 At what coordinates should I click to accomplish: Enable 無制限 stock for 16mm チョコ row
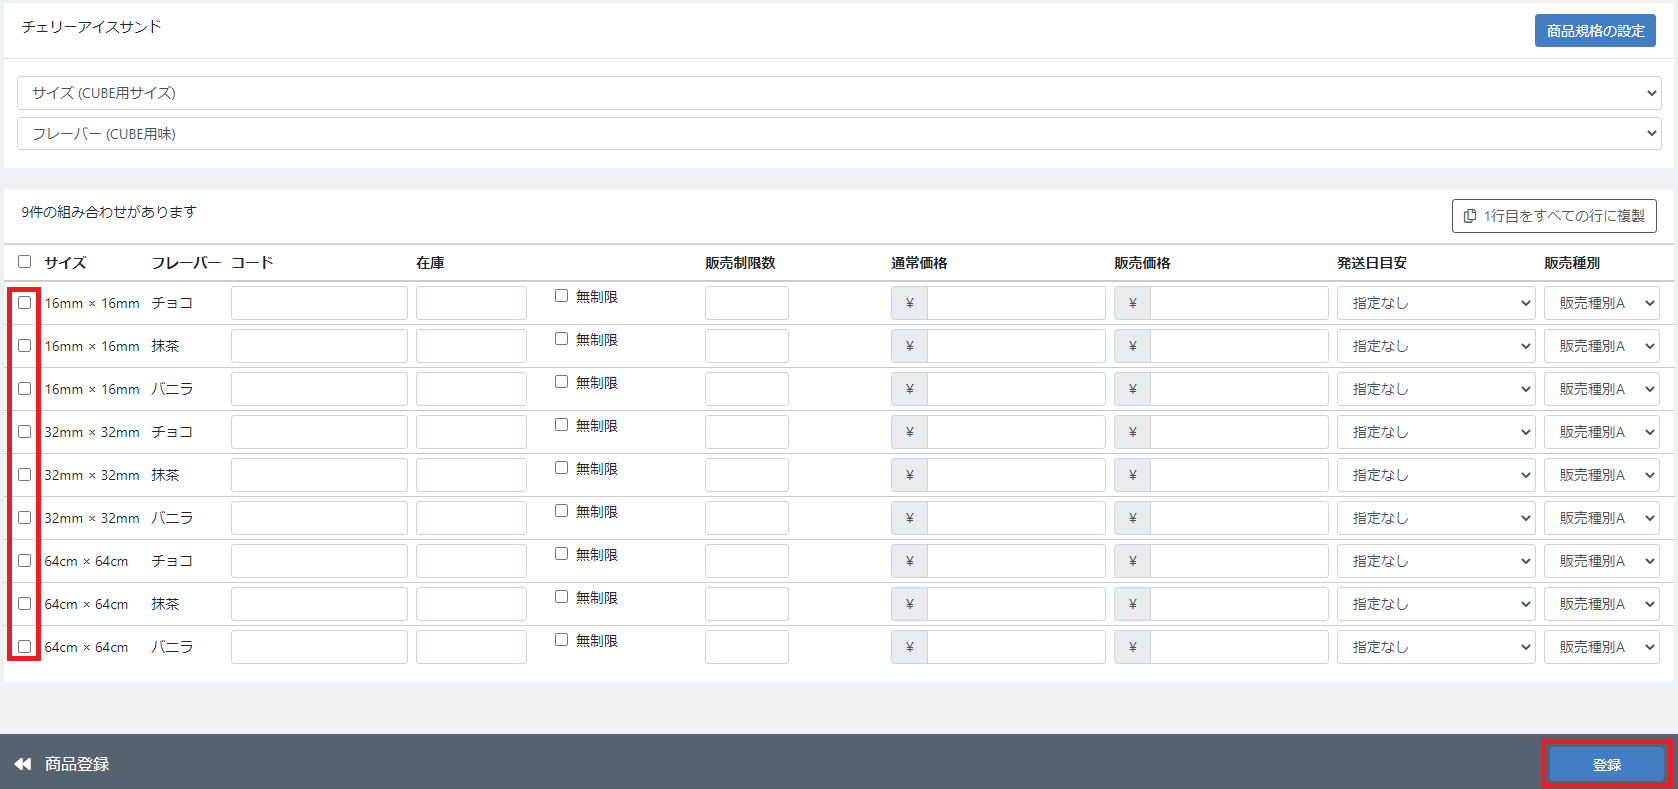(x=562, y=296)
